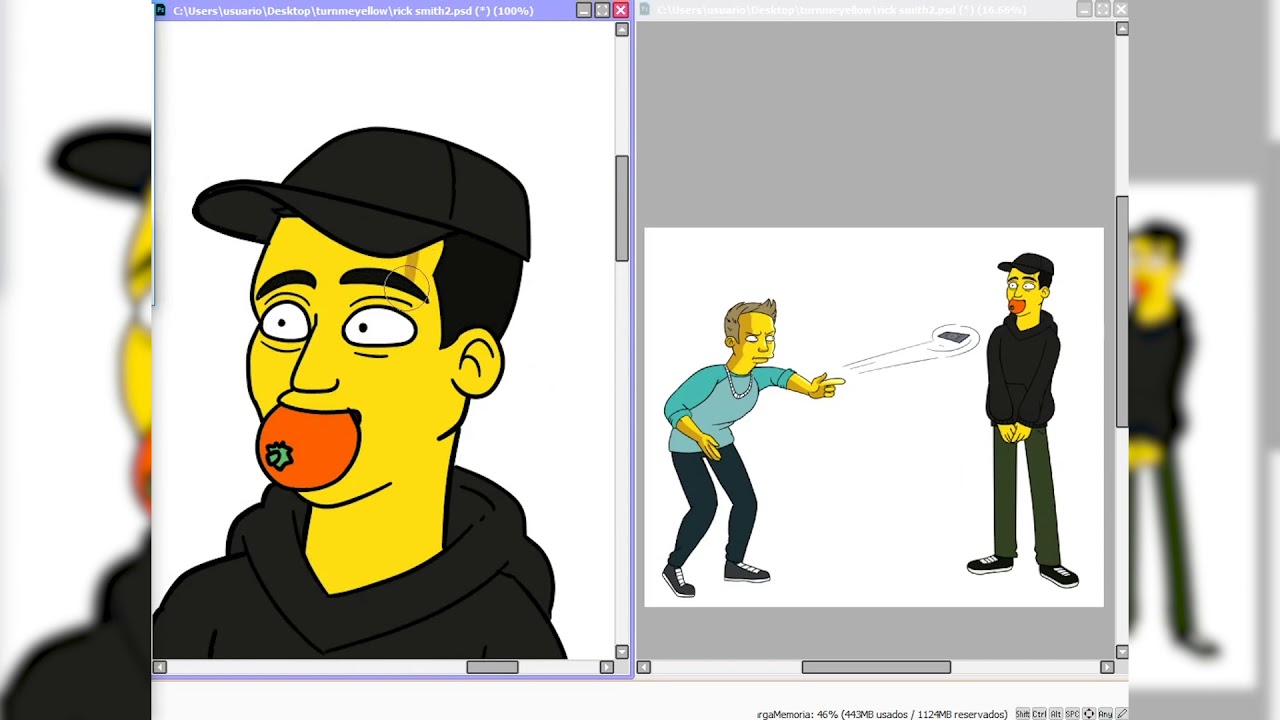Click the PSD file icon in 16.66% window title
This screenshot has height=720, width=1280.
(645, 10)
